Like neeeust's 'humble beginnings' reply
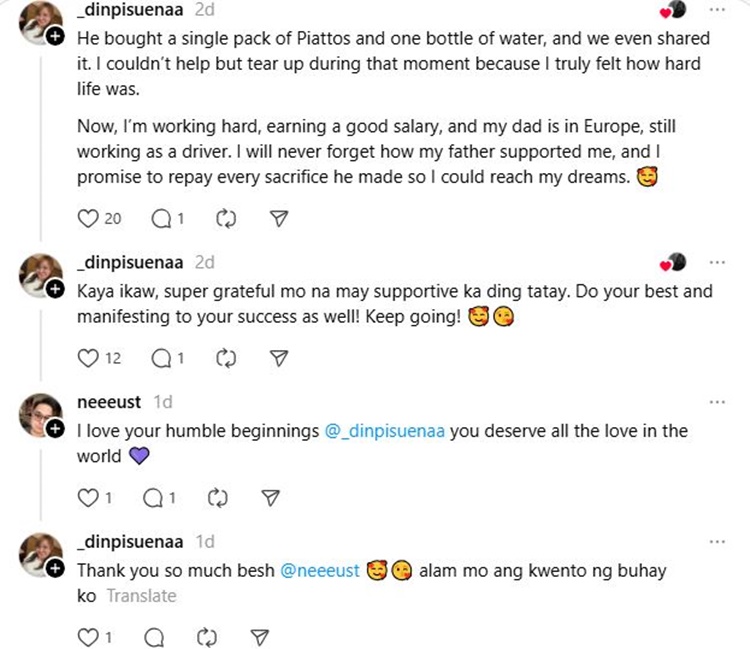 [x=90, y=497]
